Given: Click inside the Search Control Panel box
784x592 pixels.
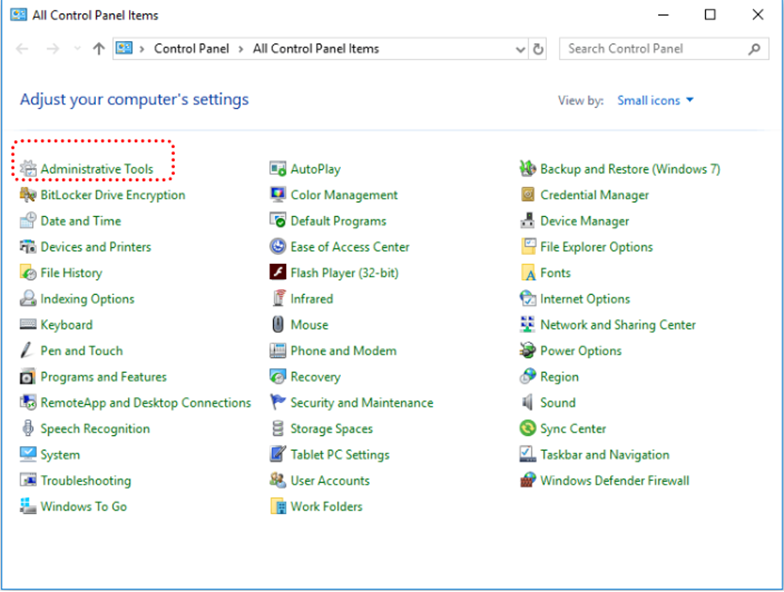Looking at the screenshot, I should 650,49.
